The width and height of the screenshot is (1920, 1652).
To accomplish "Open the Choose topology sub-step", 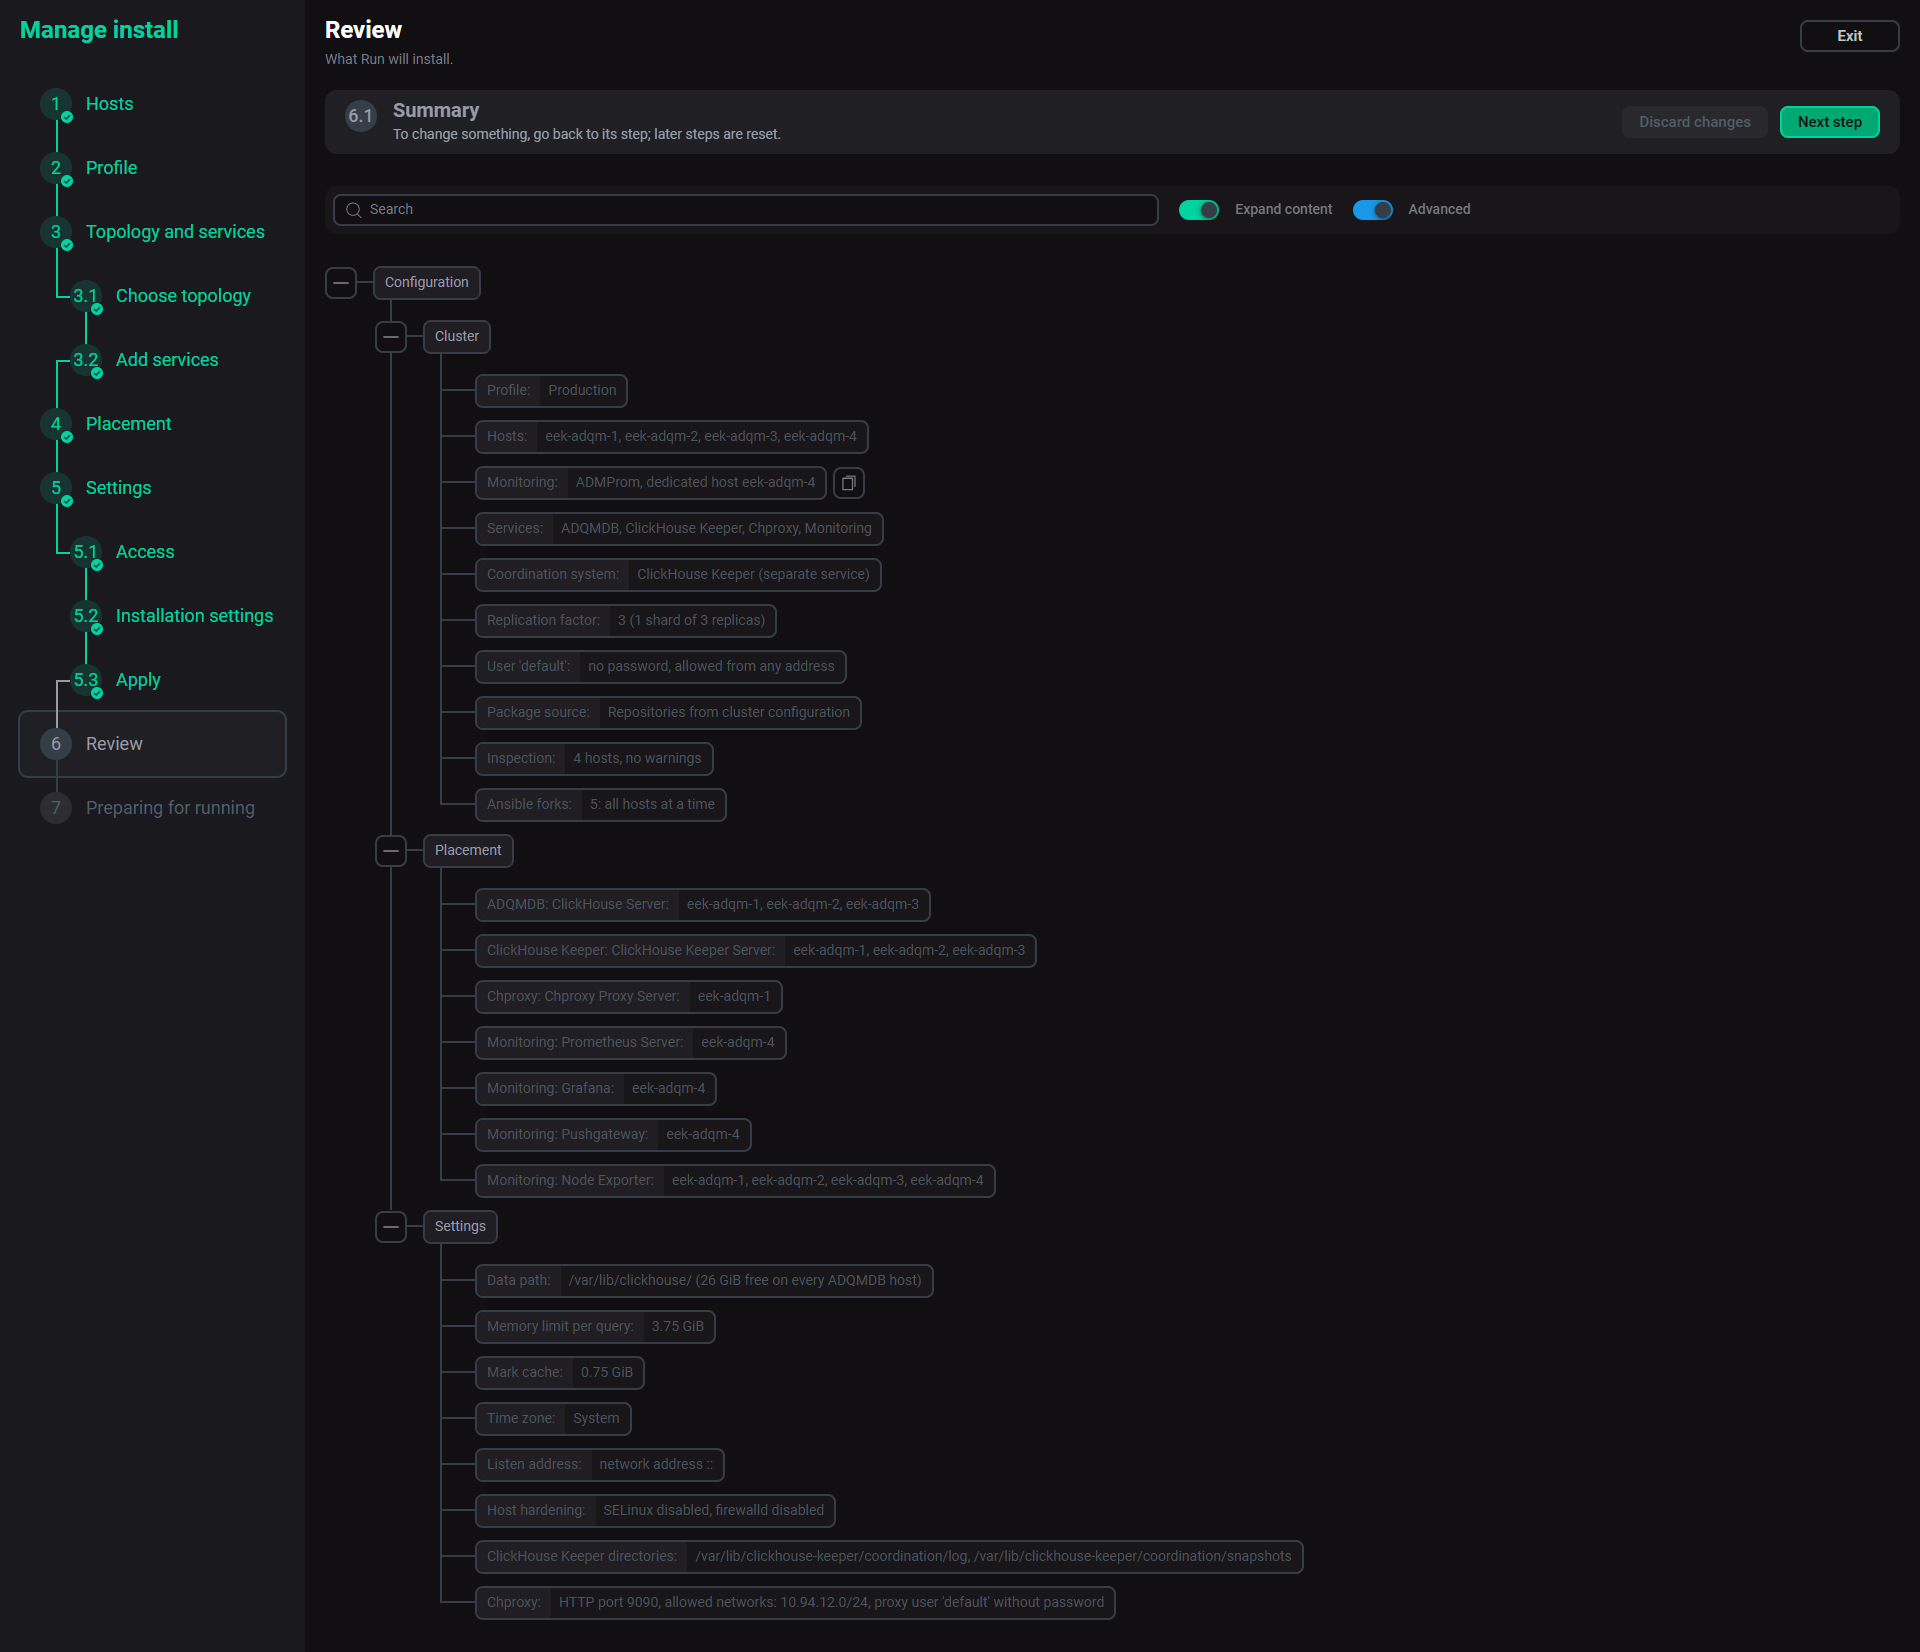I will [183, 296].
